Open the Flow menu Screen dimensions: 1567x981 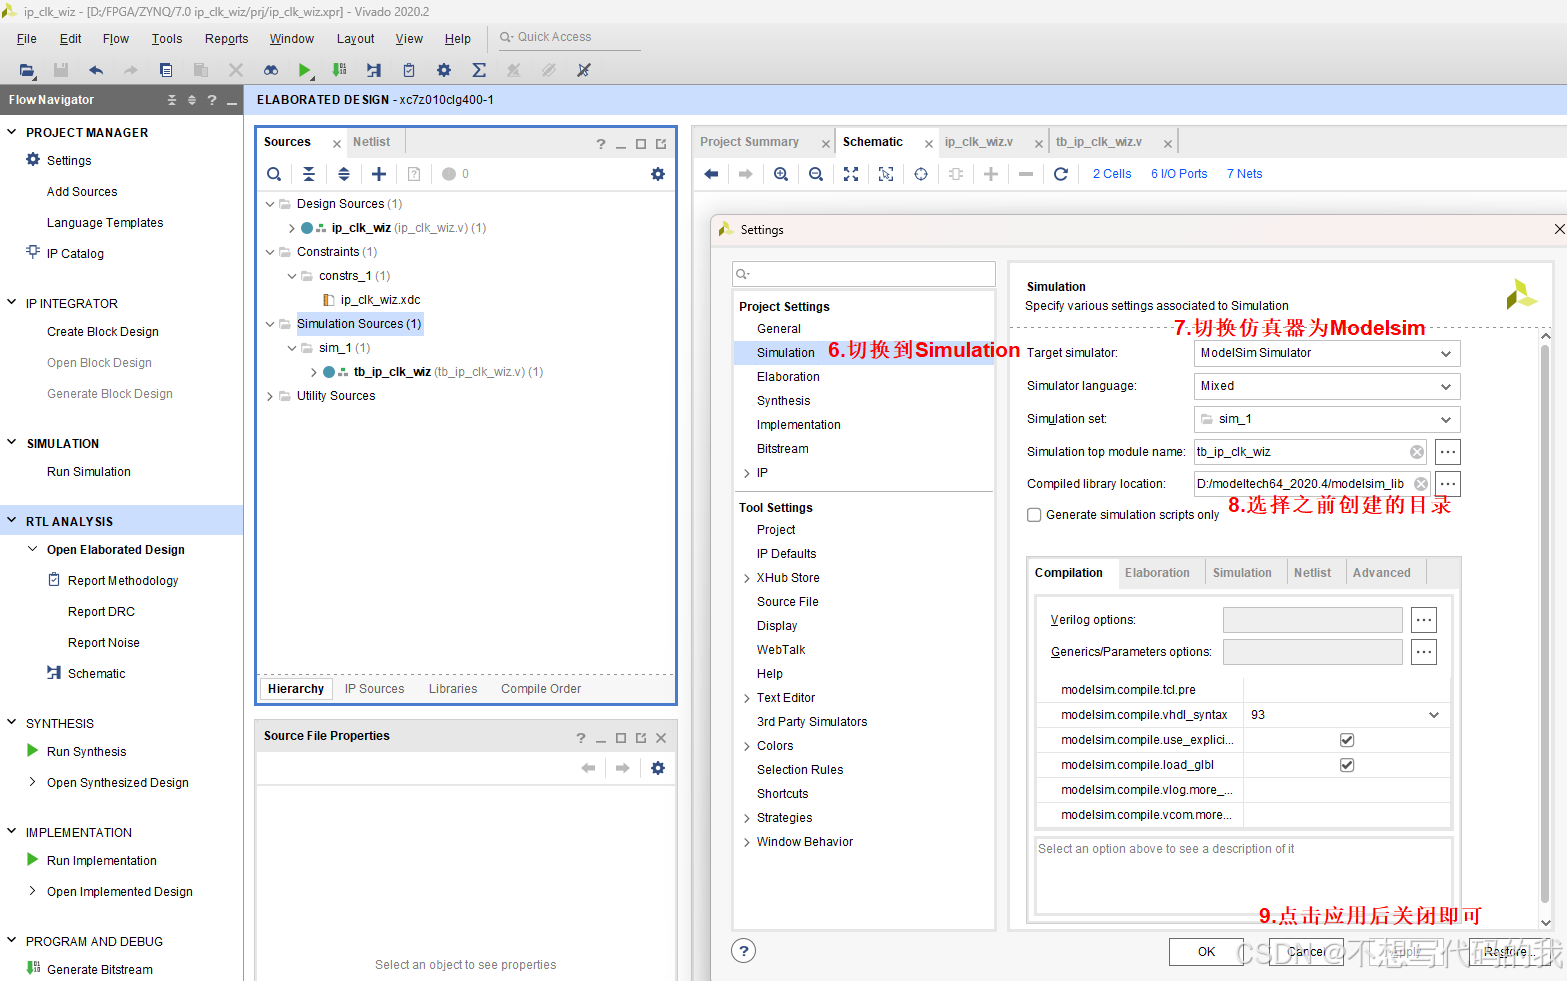[x=116, y=39]
